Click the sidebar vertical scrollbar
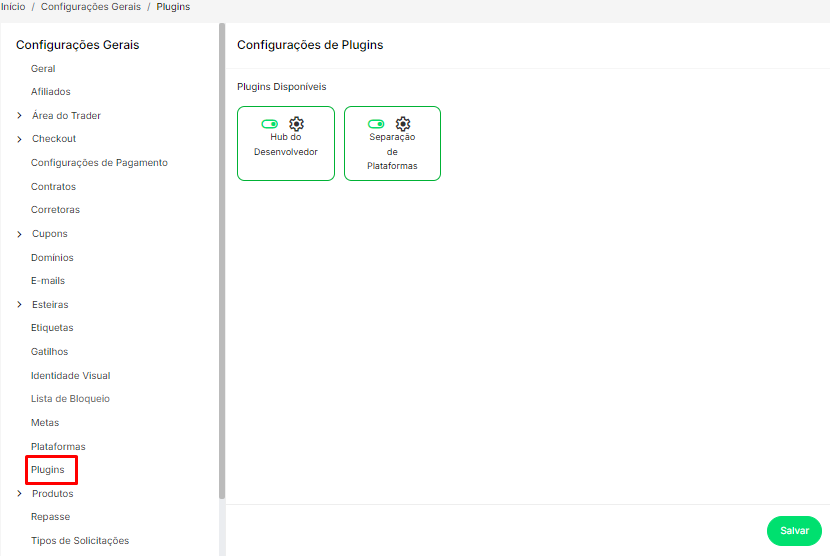 [222, 260]
